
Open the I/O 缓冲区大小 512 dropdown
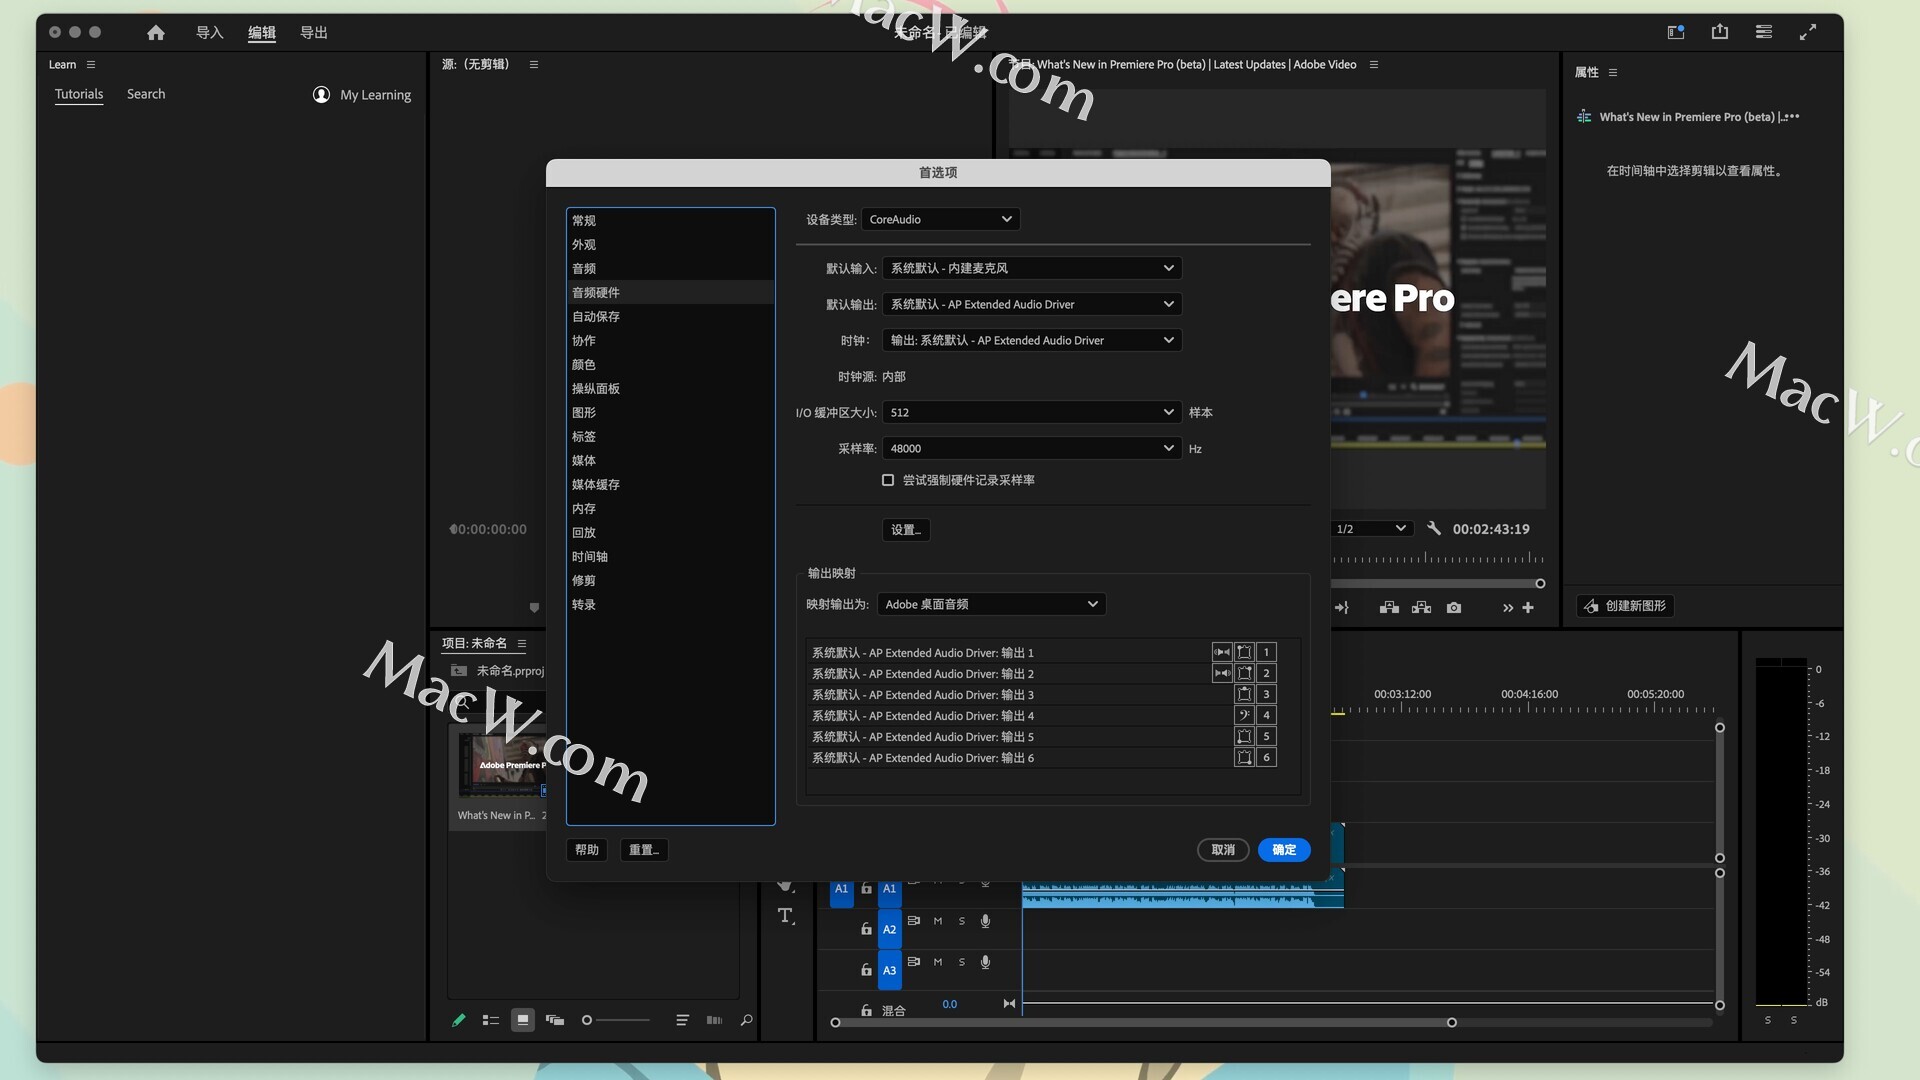[x=1032, y=412]
